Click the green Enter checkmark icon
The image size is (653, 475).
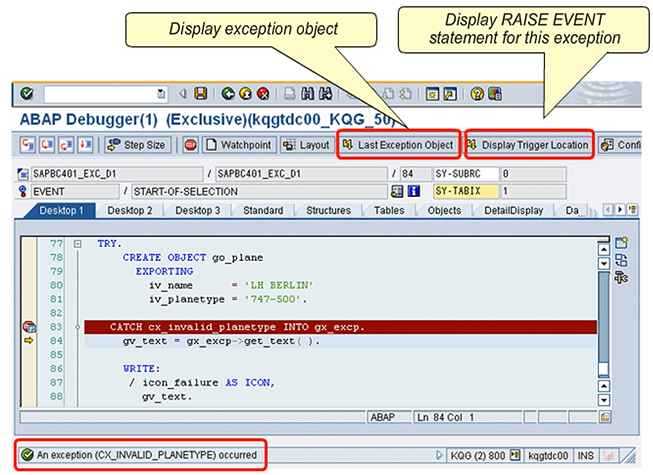27,94
